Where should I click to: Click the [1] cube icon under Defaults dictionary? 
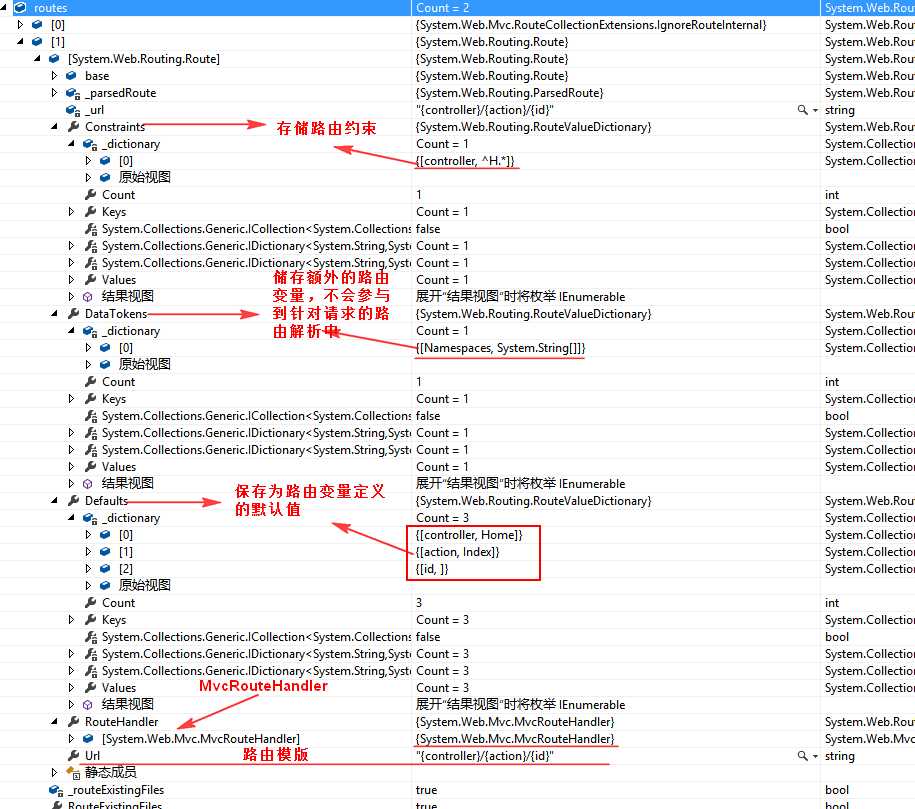pos(105,552)
